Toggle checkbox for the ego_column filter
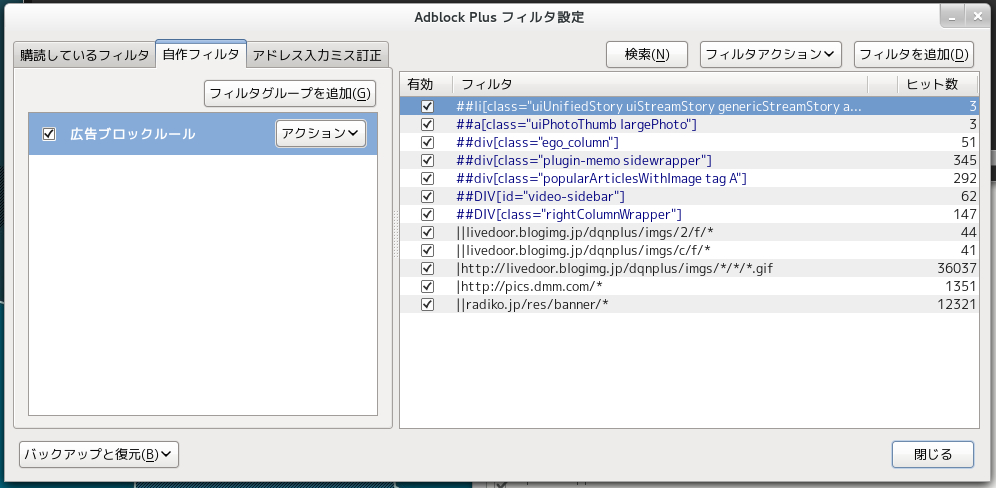This screenshot has height=488, width=996. pos(427,142)
